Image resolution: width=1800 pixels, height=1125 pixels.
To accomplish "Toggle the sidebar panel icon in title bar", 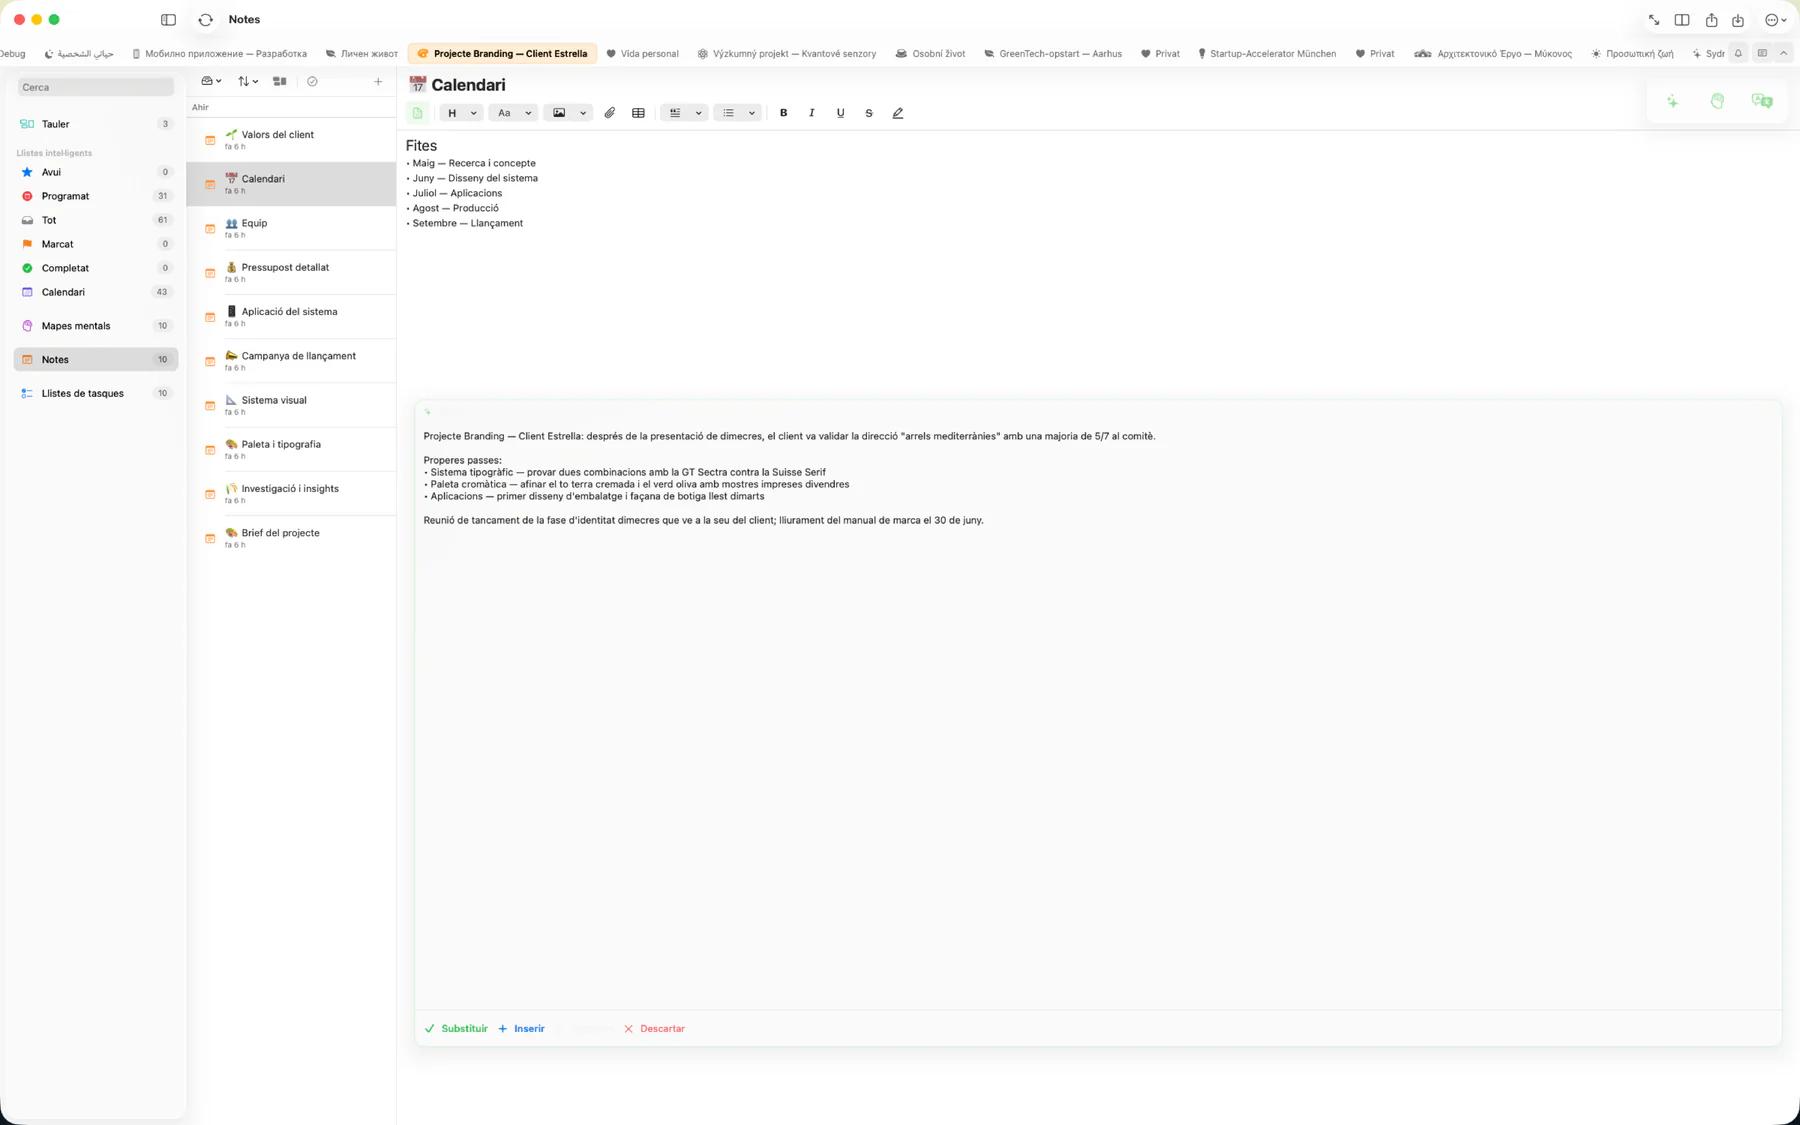I will tap(168, 19).
